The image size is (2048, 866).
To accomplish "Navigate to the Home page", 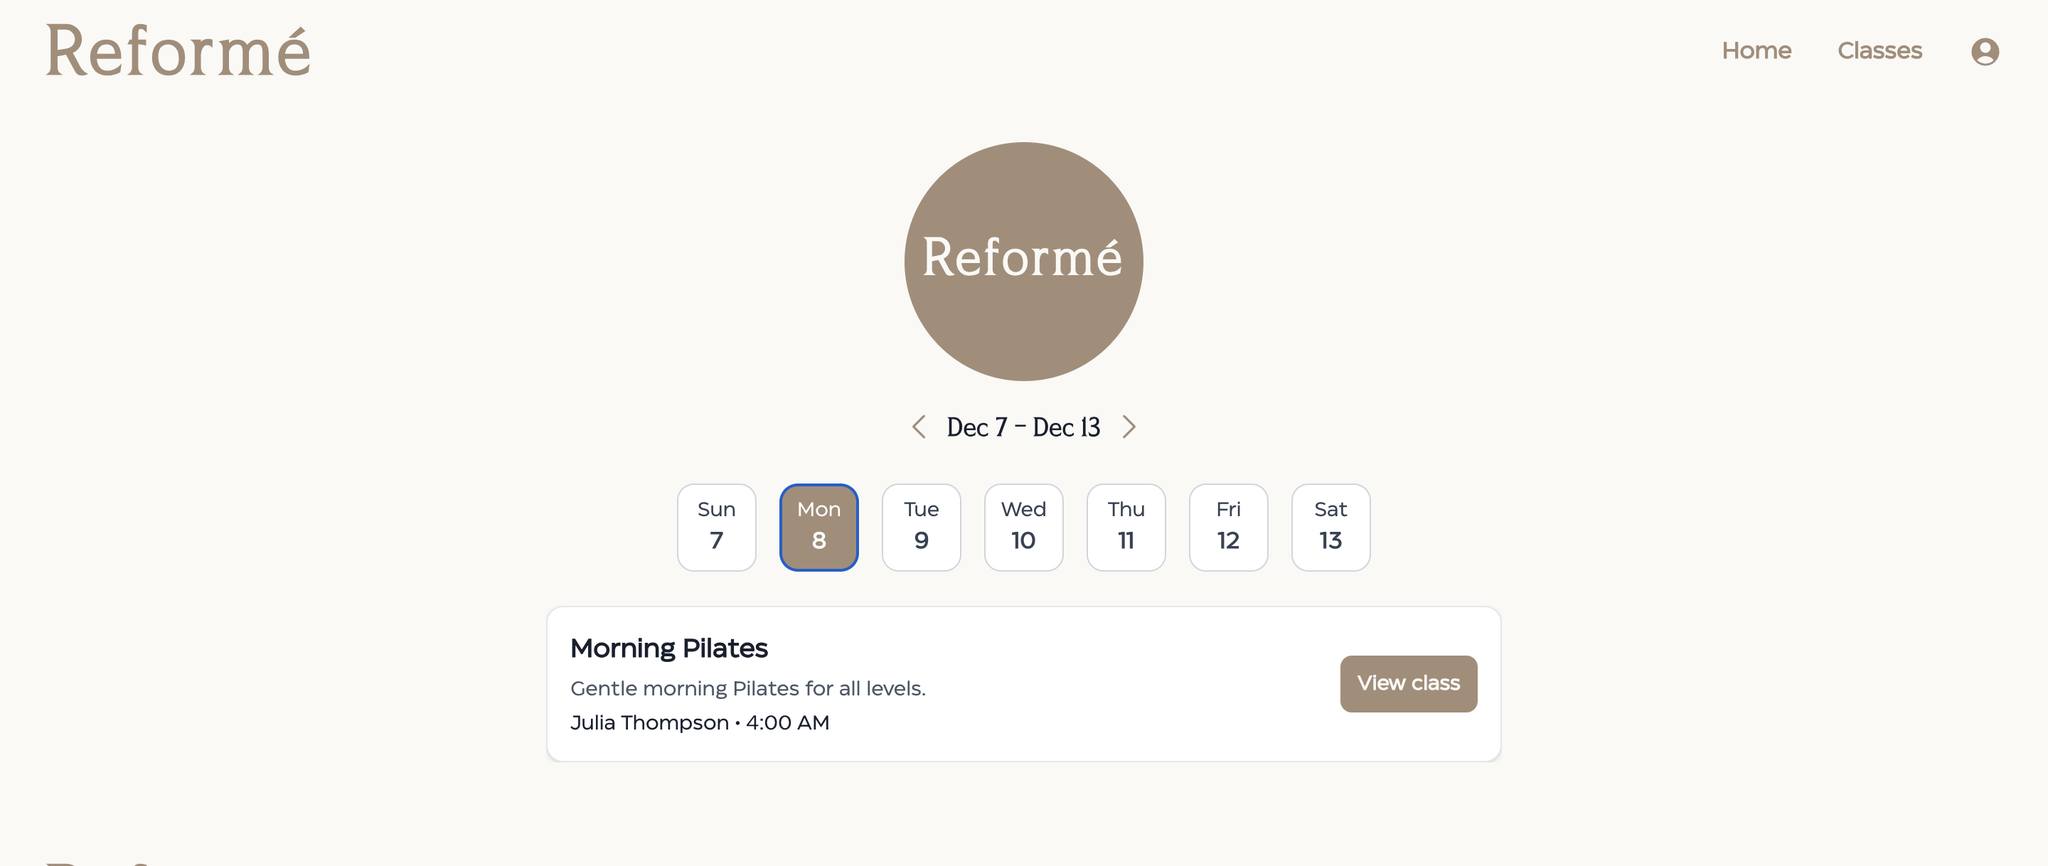I will [1756, 51].
